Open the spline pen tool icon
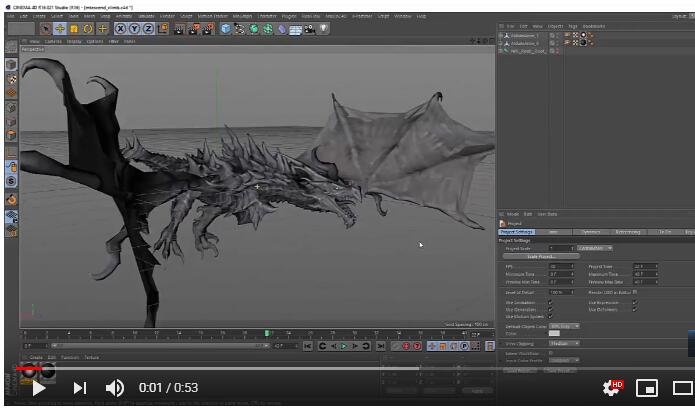Viewport: 695px width, 412px height. [239, 29]
